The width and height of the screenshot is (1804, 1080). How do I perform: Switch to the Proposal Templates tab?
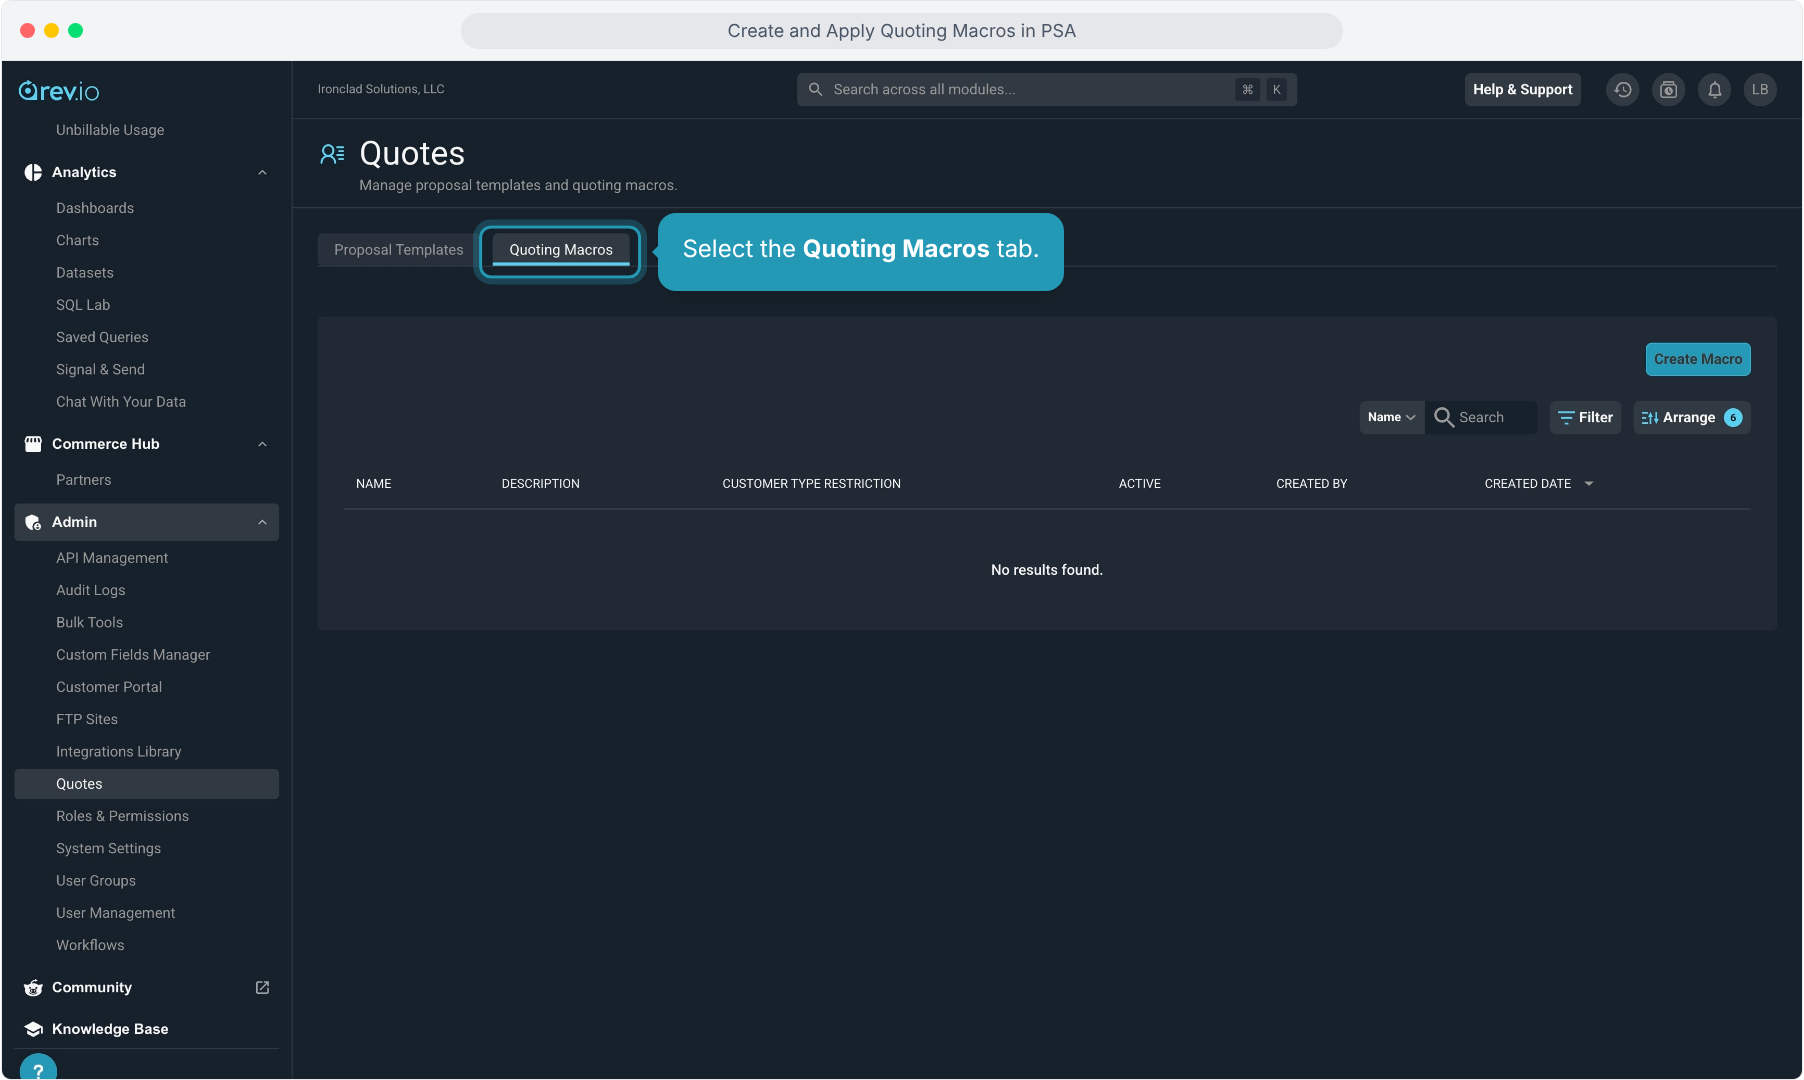click(399, 250)
